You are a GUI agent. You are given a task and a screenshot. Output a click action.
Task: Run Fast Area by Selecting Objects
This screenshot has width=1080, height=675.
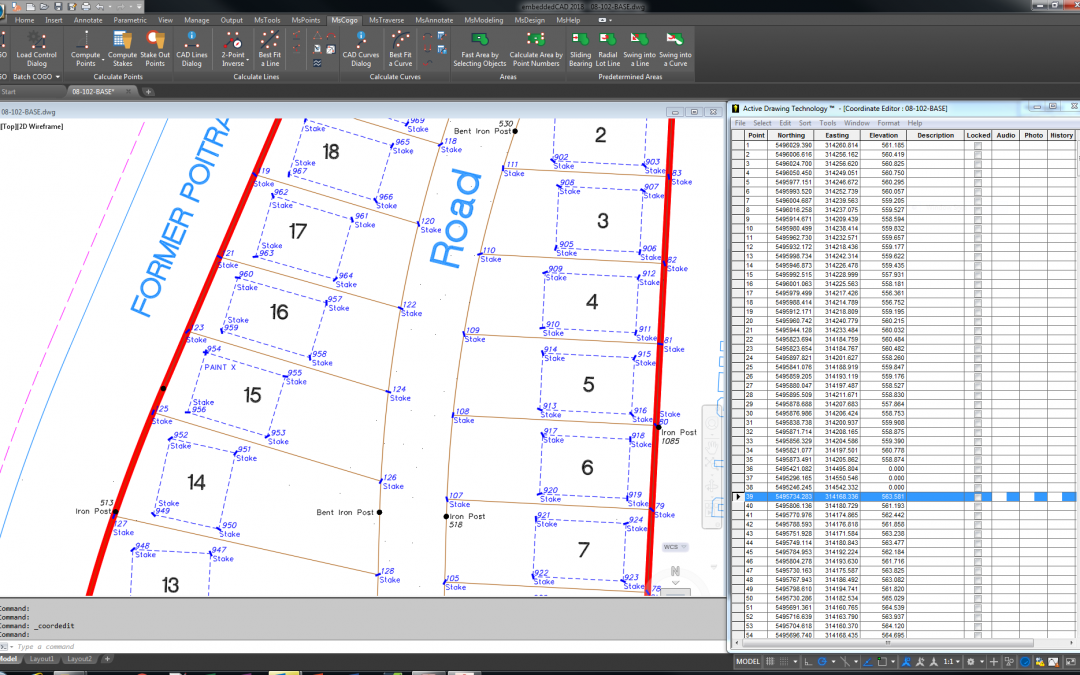(480, 47)
